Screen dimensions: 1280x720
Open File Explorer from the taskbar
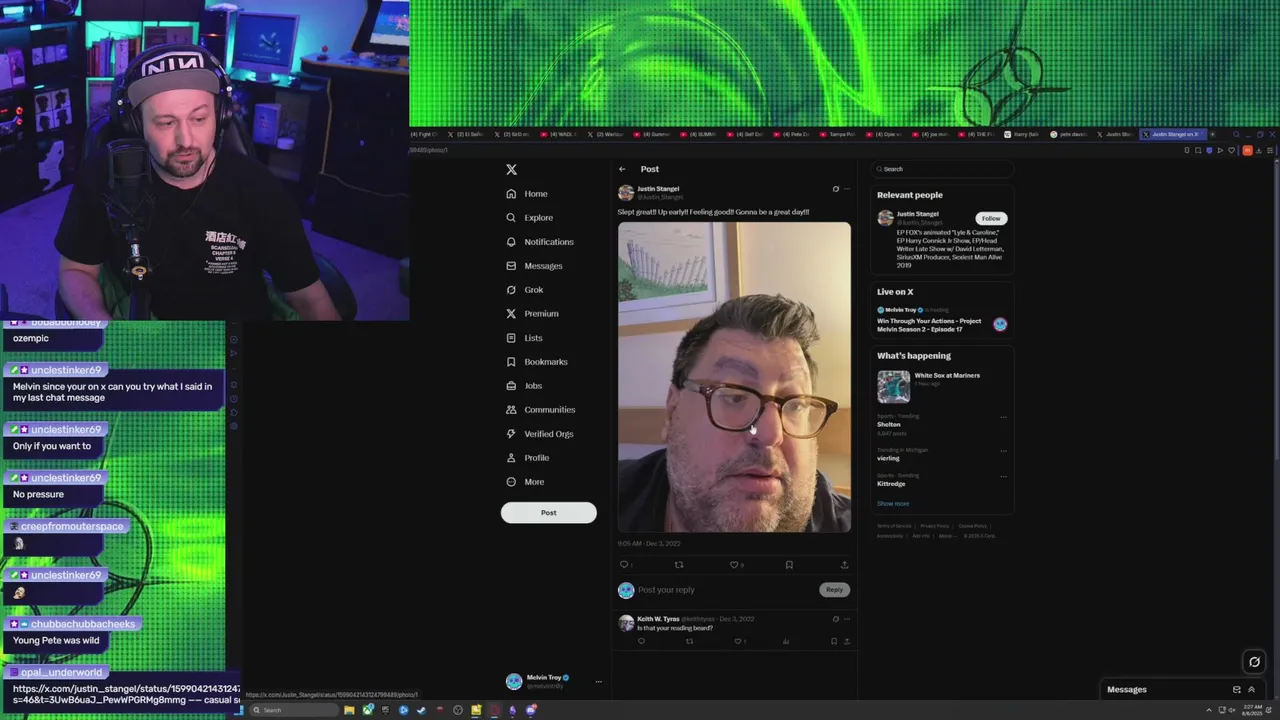(349, 710)
